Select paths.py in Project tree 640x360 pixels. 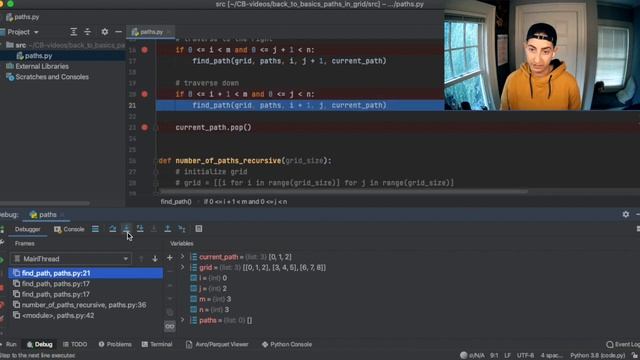(x=38, y=56)
